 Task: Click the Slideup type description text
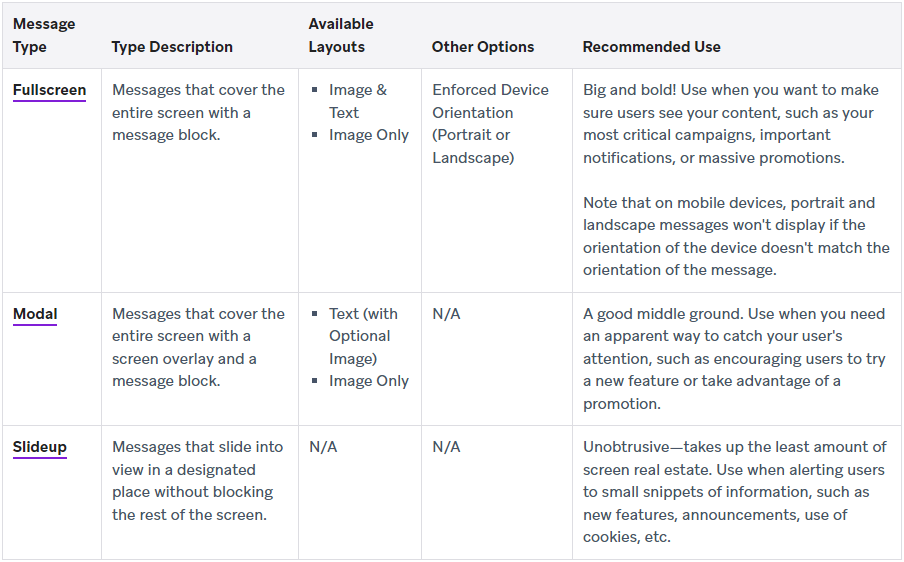pos(198,481)
